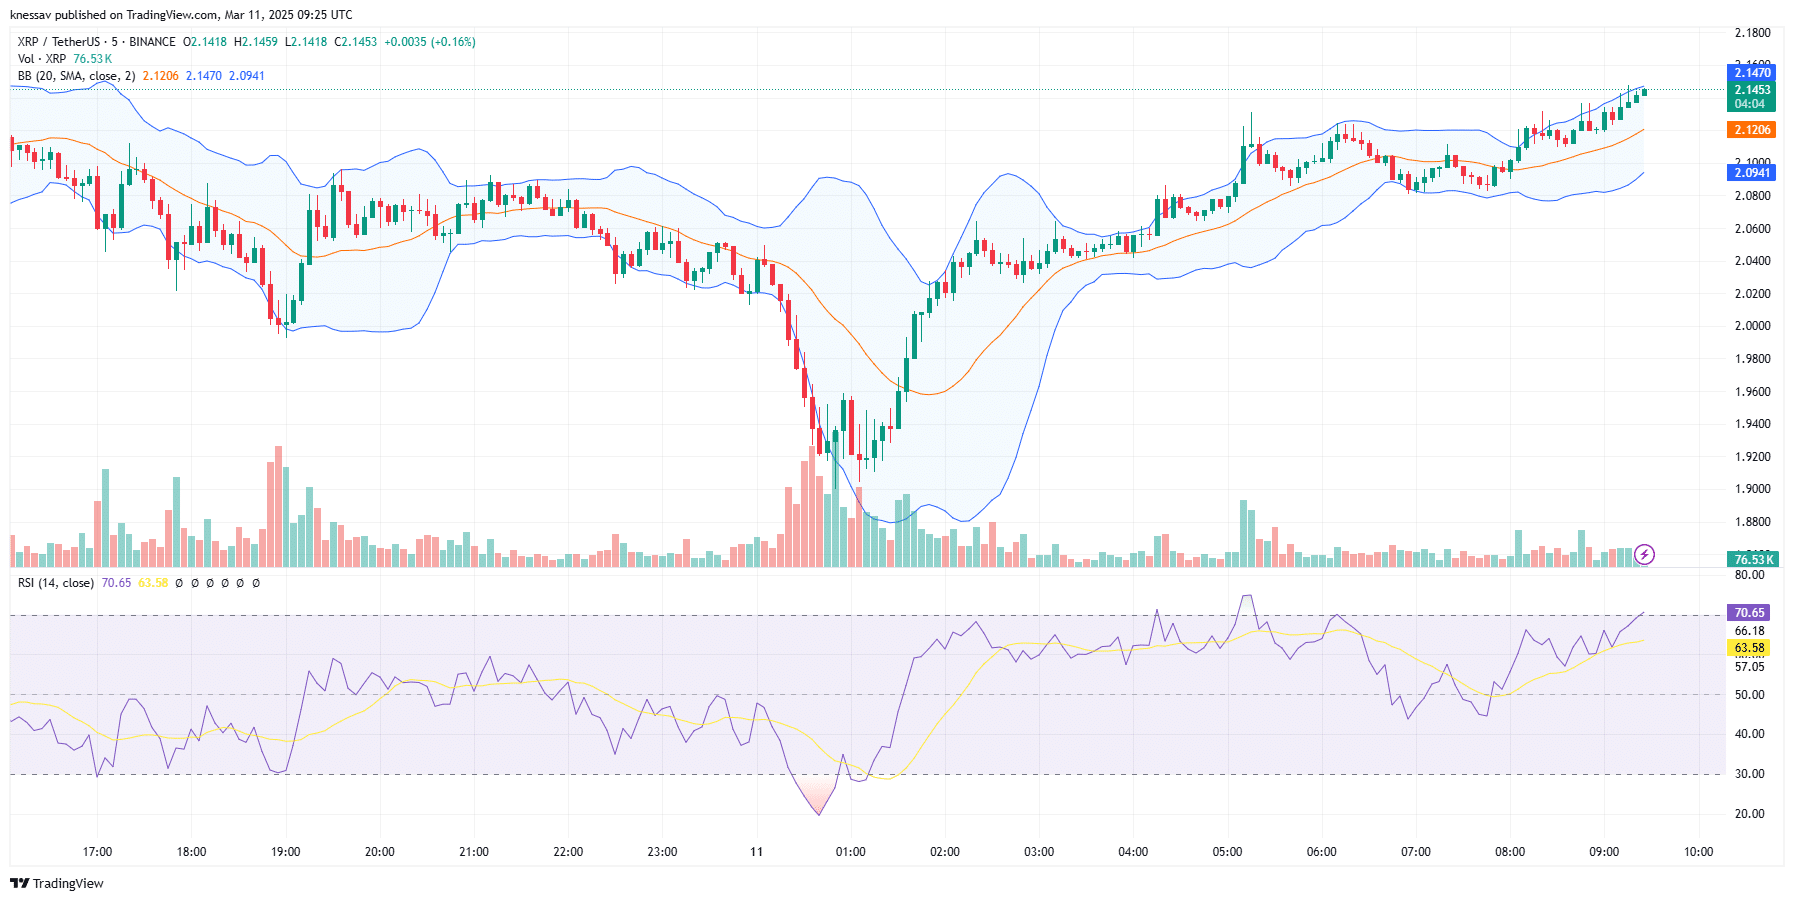
Task: Click orange 2.1206 value in BB legend
Action: pyautogui.click(x=161, y=76)
